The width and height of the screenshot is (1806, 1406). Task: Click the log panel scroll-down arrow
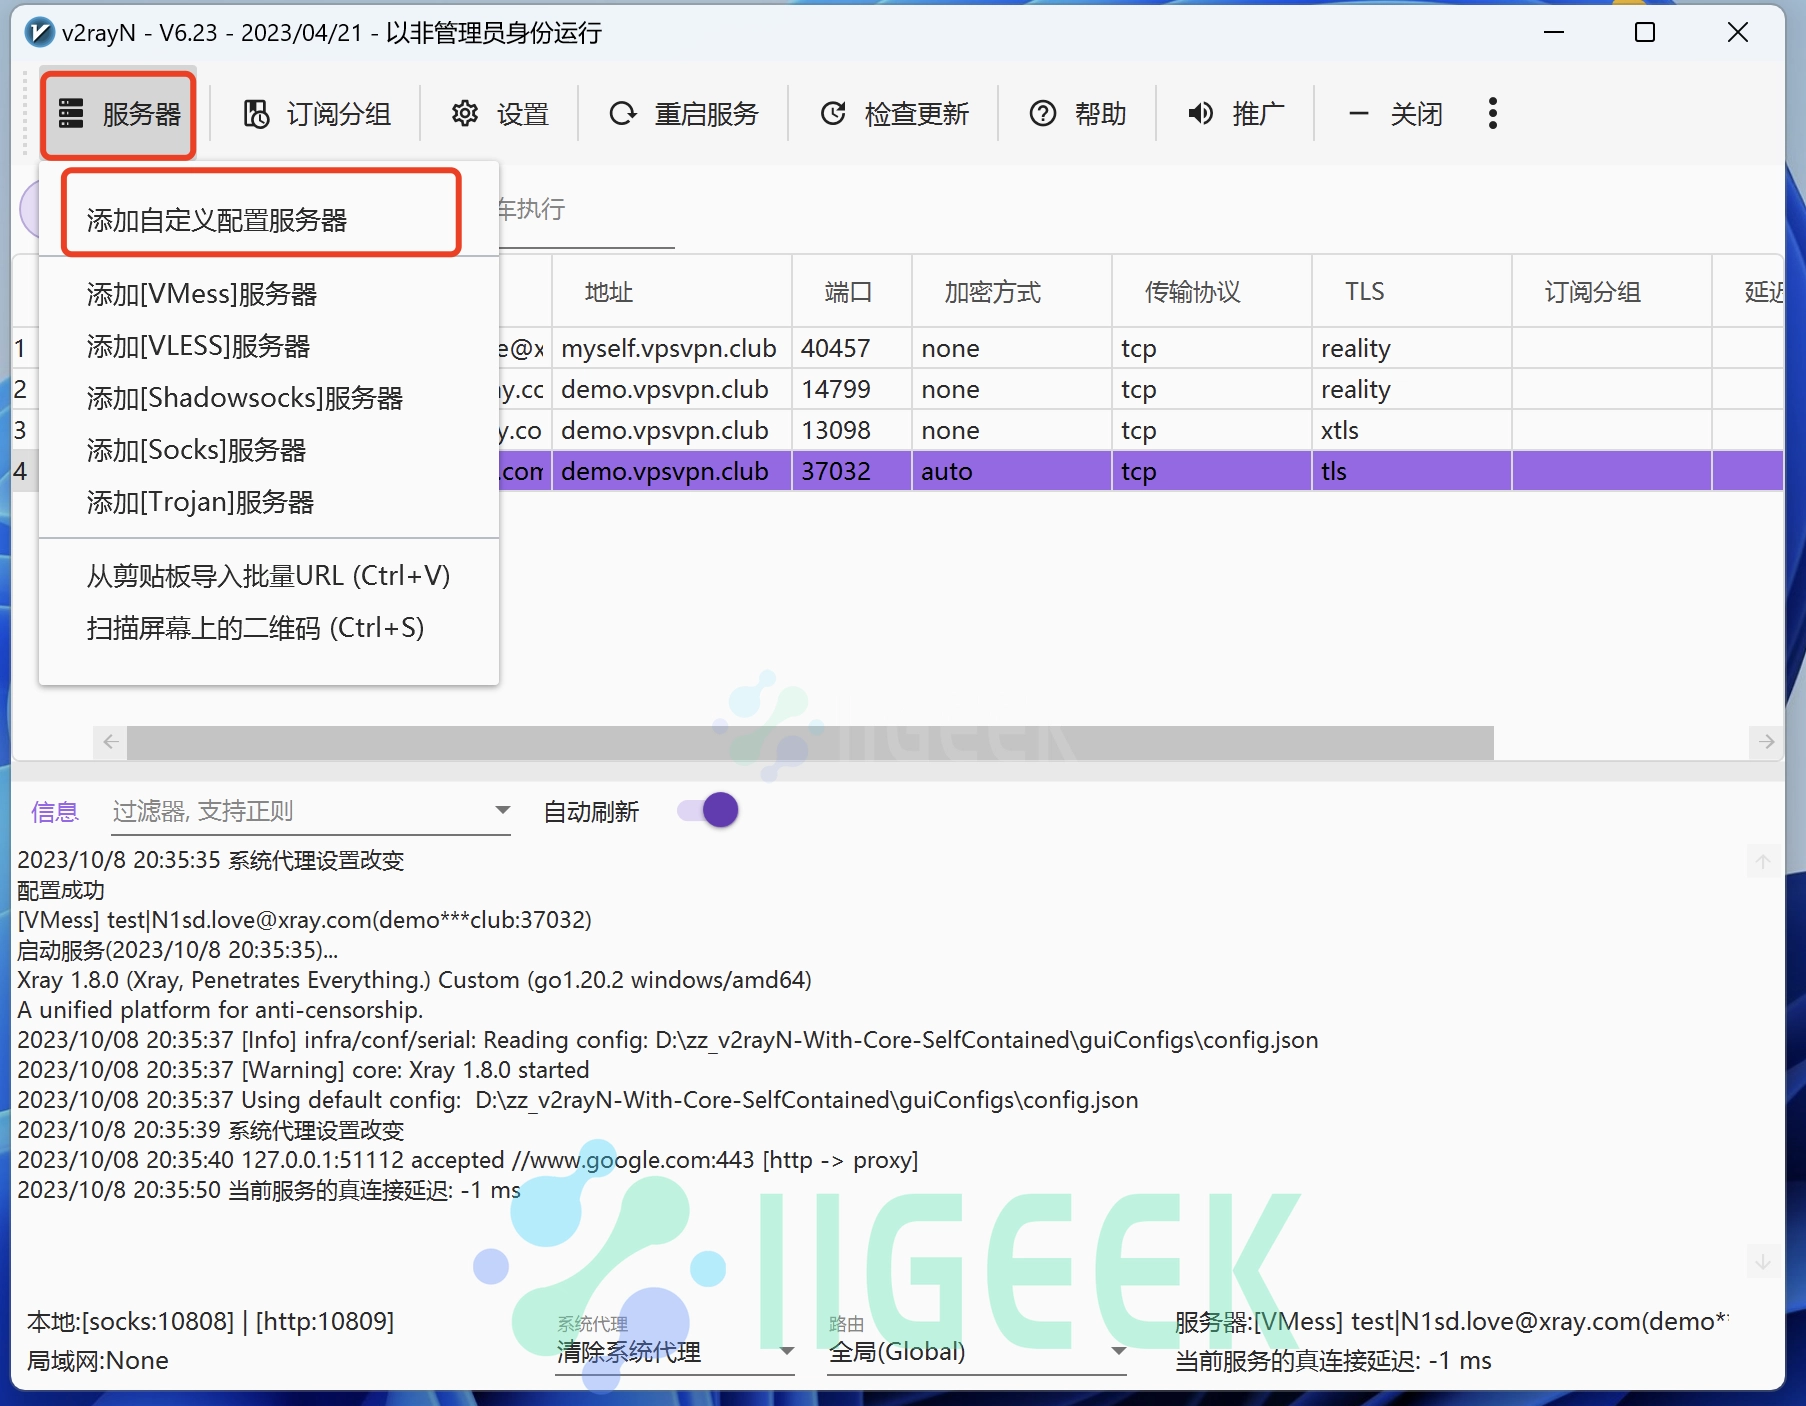tap(1762, 1262)
